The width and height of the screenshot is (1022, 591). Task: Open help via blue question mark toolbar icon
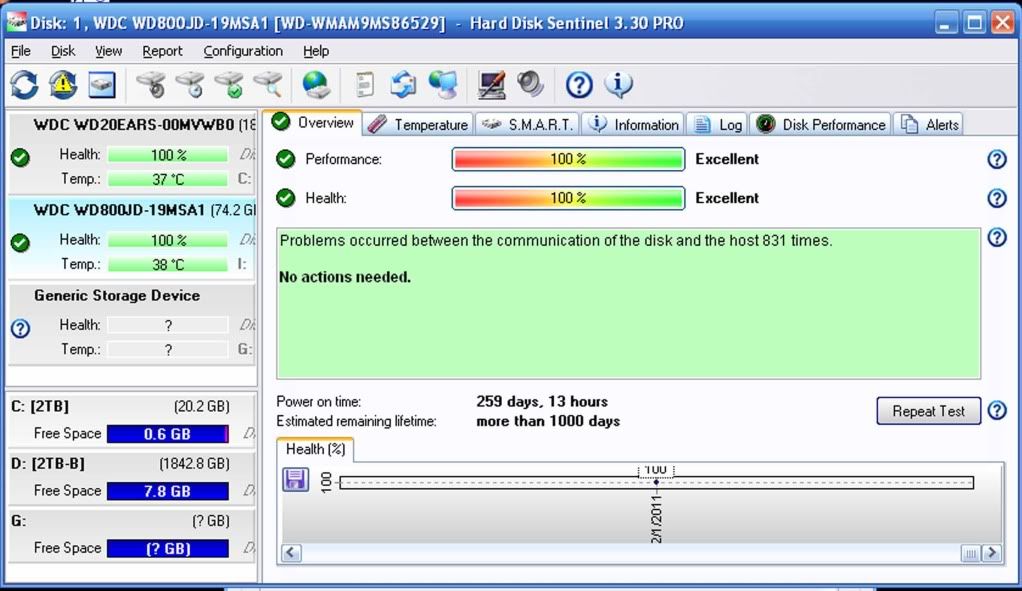[579, 85]
